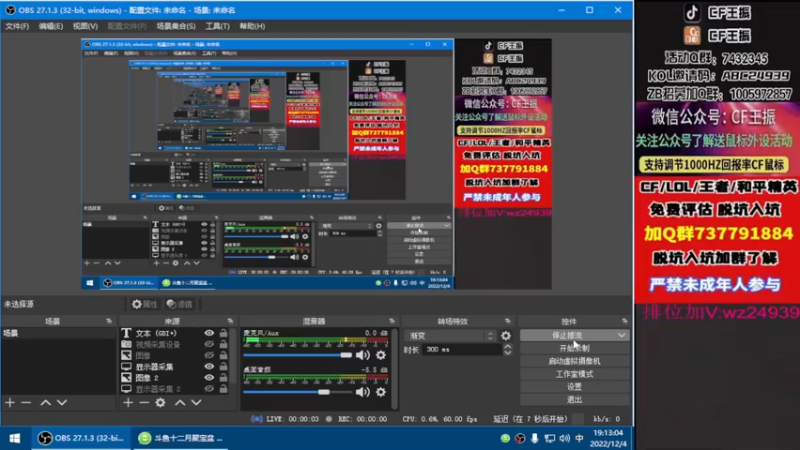Toggle lock on 显示器采集 source
800x450 pixels.
pos(223,366)
